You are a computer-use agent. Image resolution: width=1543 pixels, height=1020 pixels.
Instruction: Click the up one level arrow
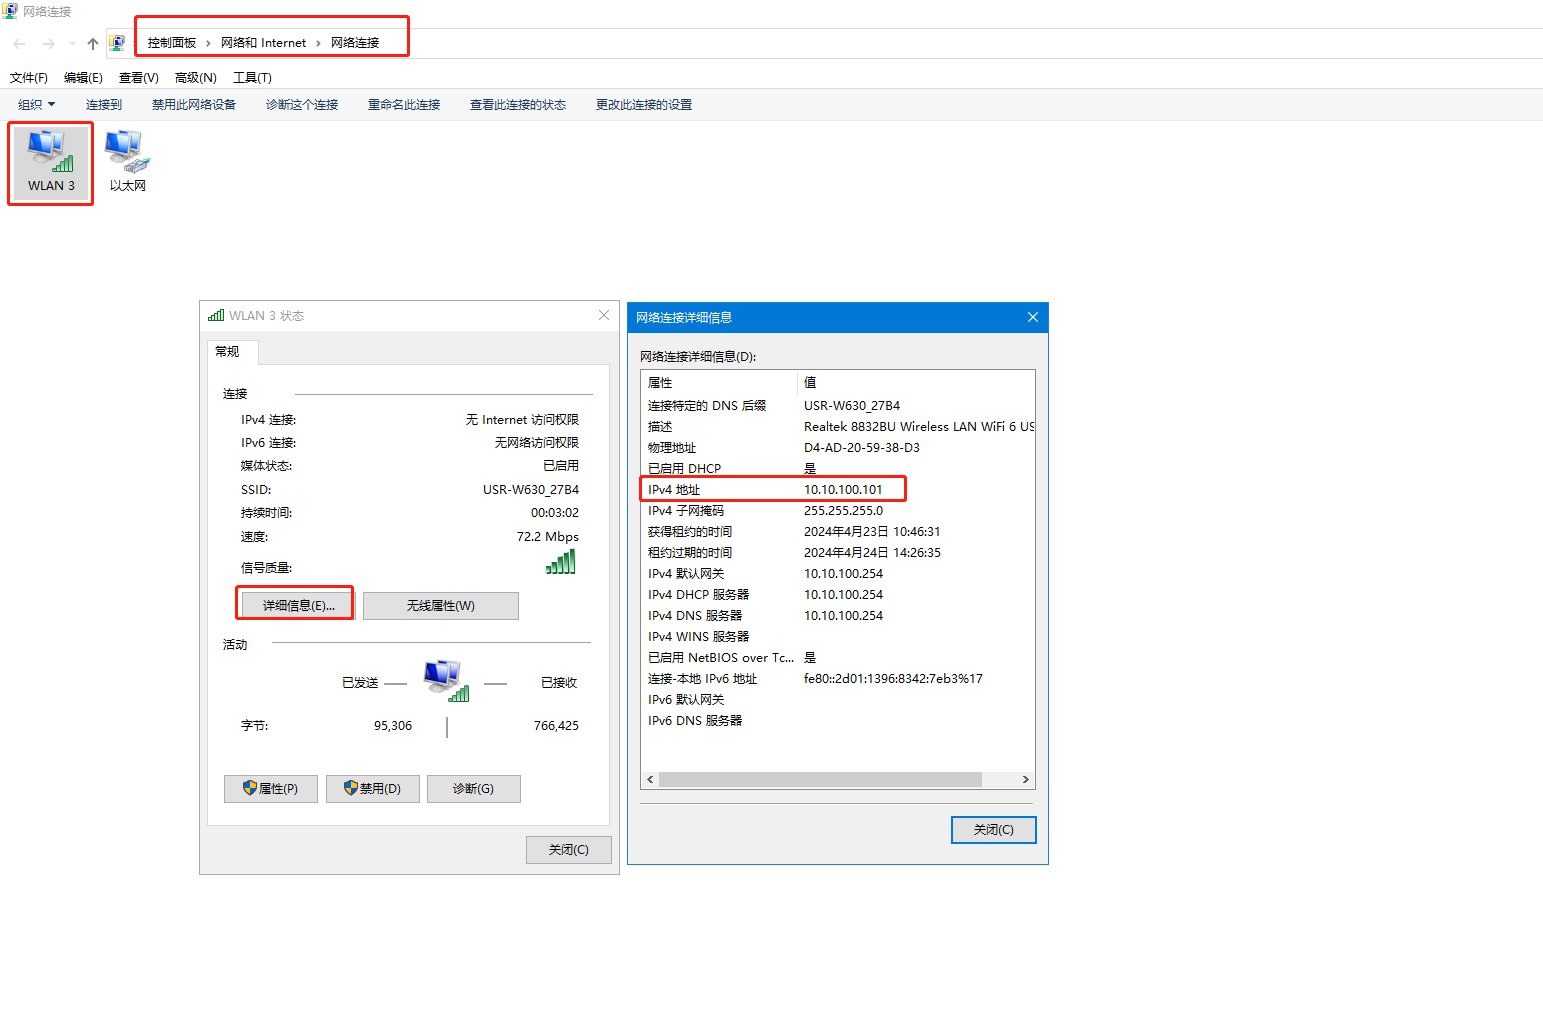click(x=93, y=43)
